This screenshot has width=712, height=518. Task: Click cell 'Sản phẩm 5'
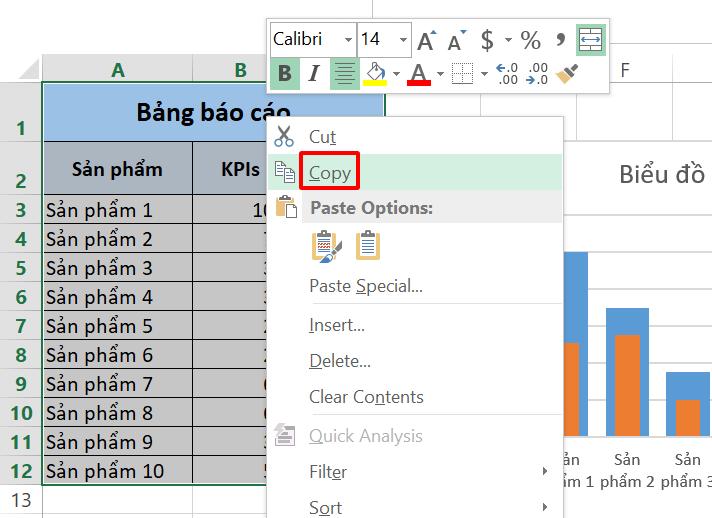point(117,326)
